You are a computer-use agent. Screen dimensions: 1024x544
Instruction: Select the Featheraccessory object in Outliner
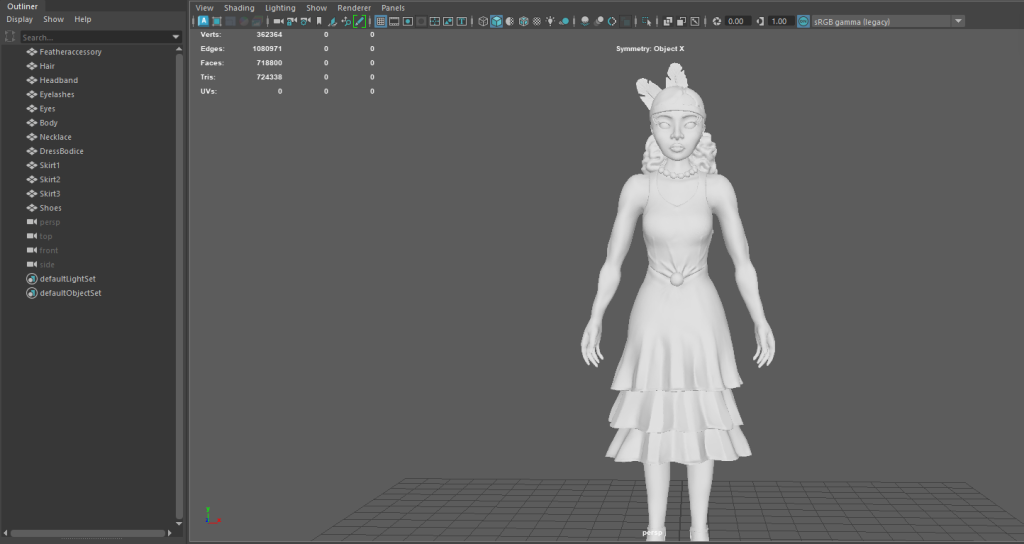[x=70, y=52]
